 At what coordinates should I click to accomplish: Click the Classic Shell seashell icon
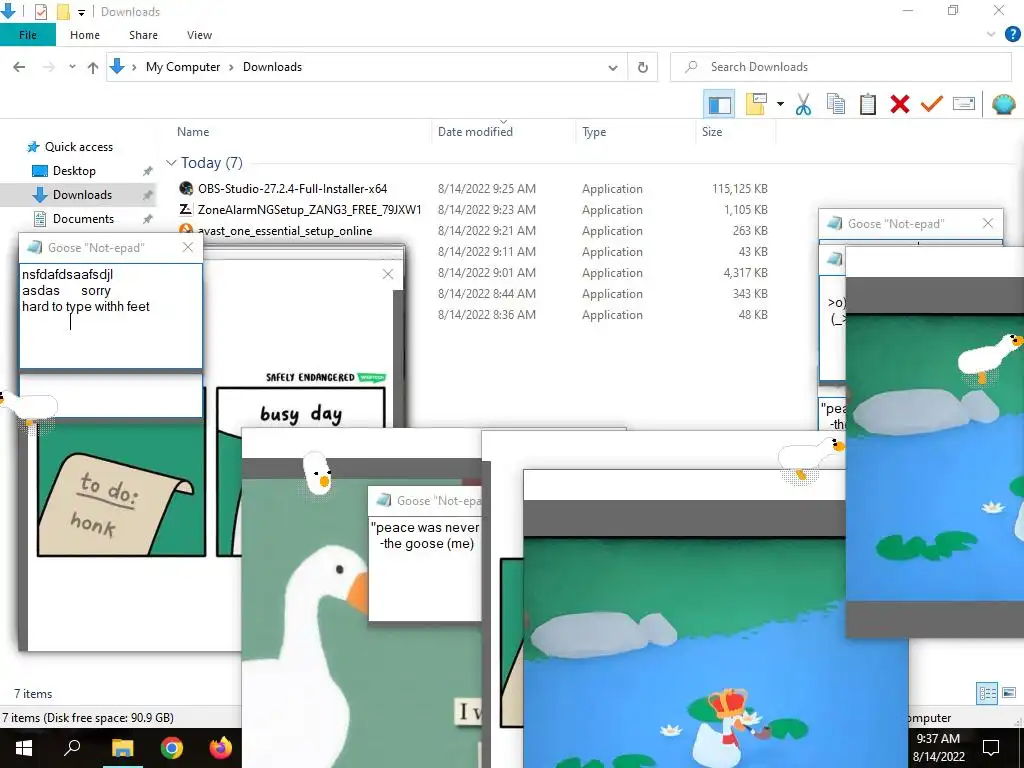click(1003, 104)
